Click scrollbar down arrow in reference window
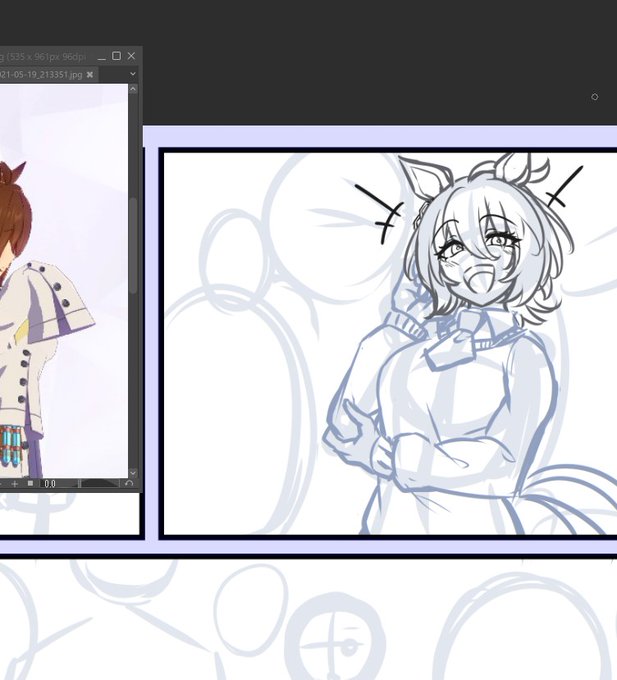This screenshot has height=680, width=617. (133, 473)
